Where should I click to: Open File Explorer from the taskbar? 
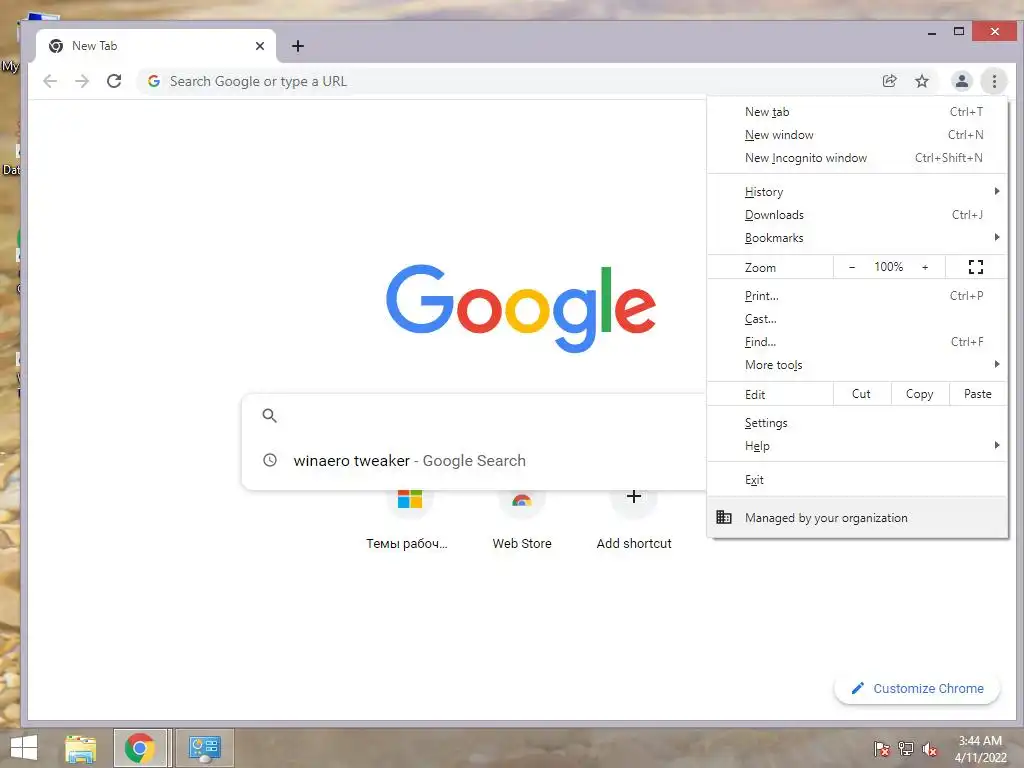point(81,748)
